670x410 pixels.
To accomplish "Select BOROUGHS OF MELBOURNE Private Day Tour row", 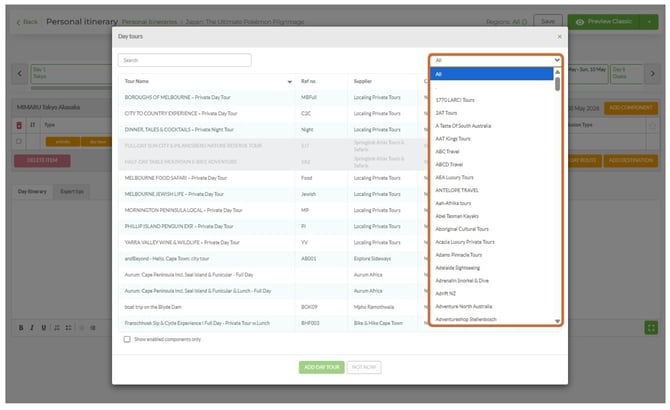I will (273, 97).
